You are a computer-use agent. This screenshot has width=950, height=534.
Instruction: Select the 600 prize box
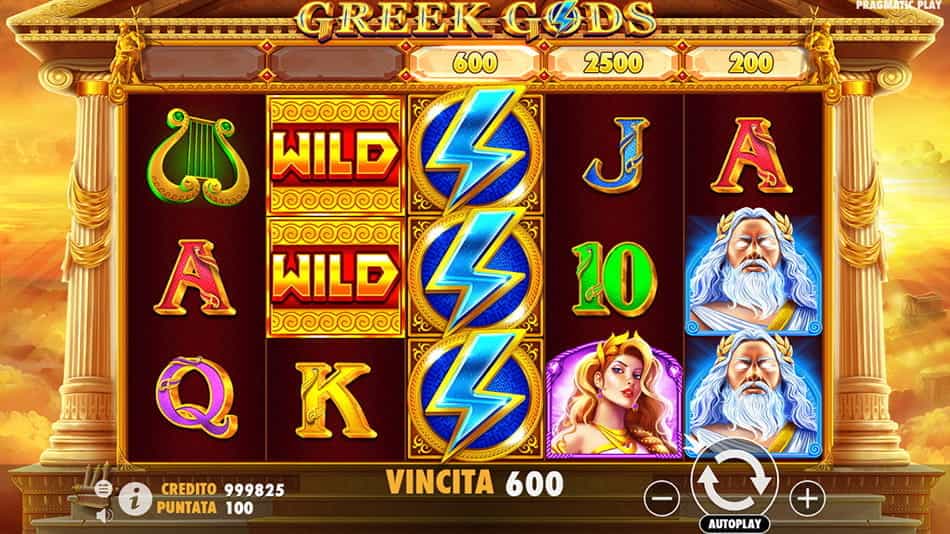(x=474, y=62)
